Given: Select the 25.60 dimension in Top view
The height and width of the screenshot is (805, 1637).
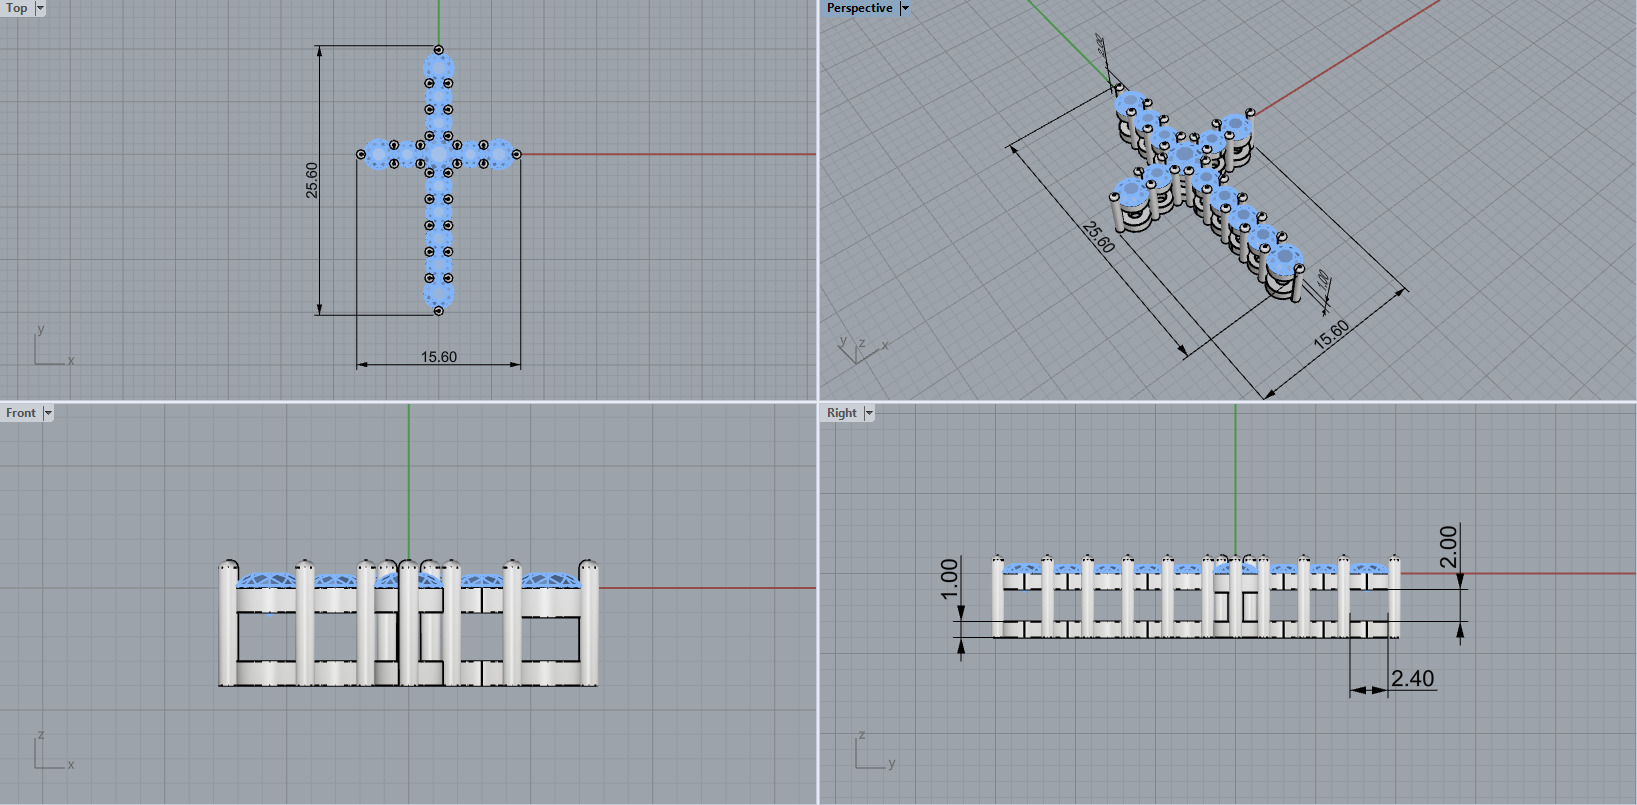Looking at the screenshot, I should [312, 180].
